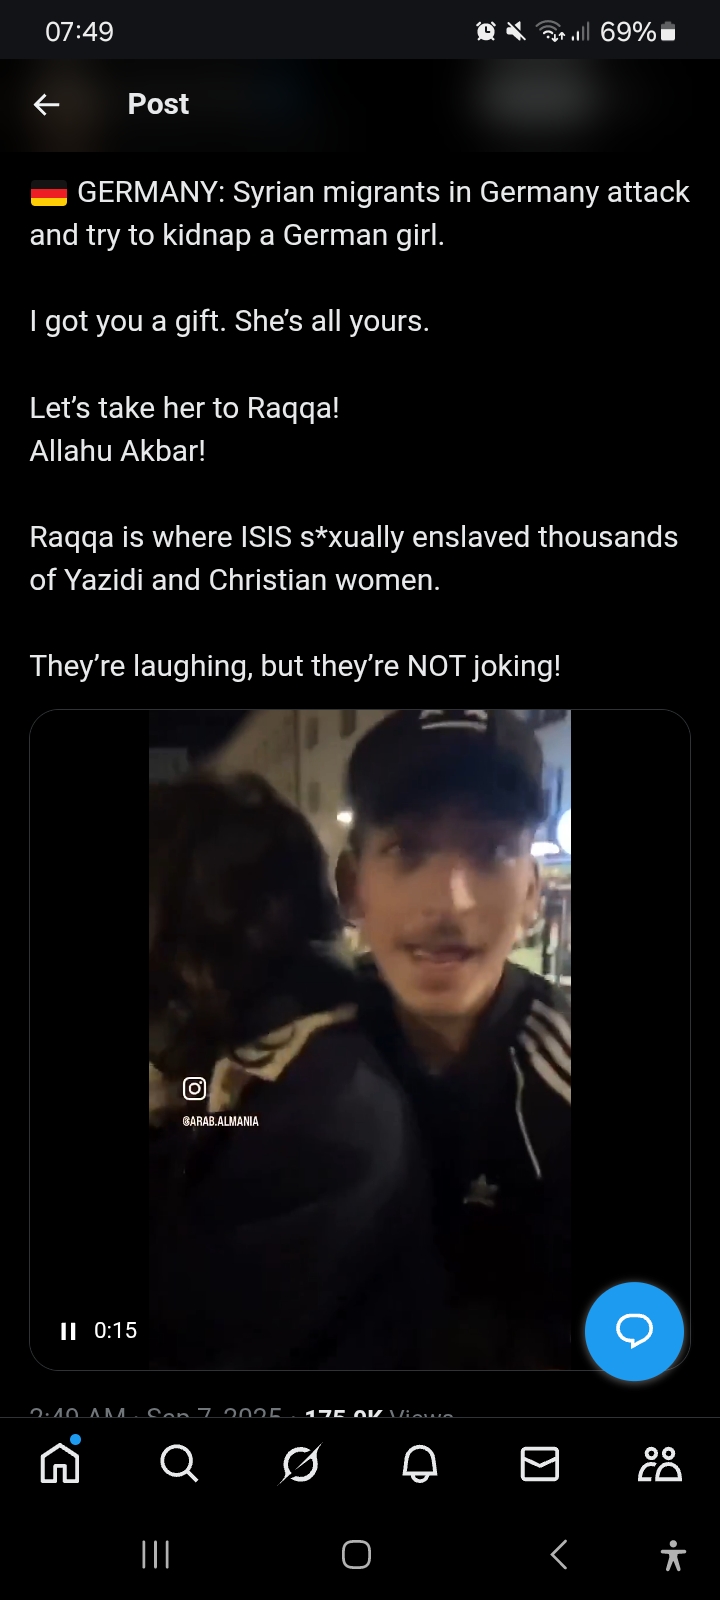Tap the views count below the video
This screenshot has width=720, height=1600.
click(x=379, y=1412)
